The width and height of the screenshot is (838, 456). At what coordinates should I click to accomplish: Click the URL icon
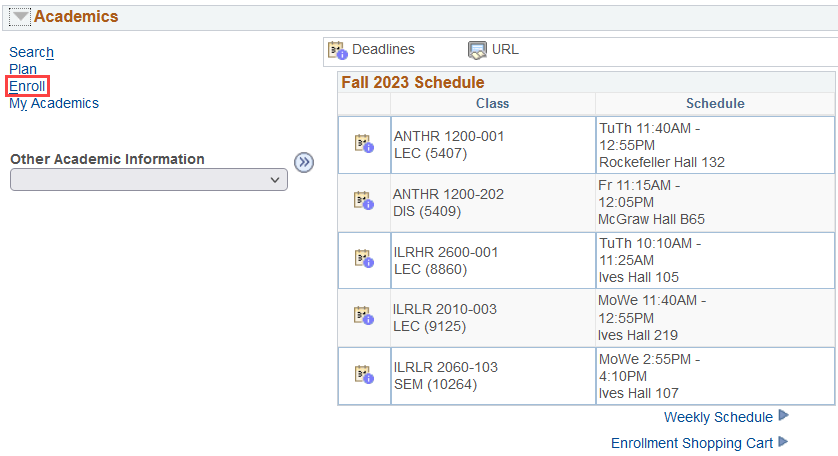click(477, 50)
